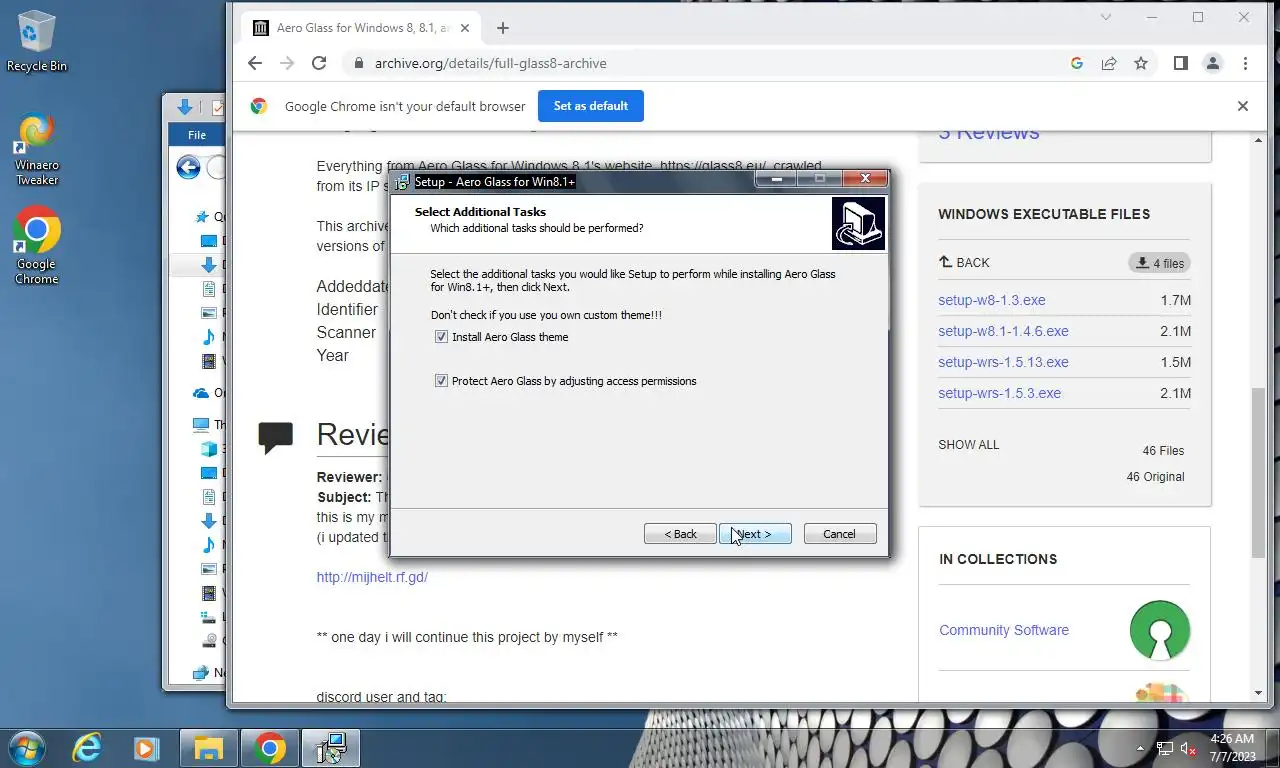Go Back in the Setup wizard

click(680, 534)
